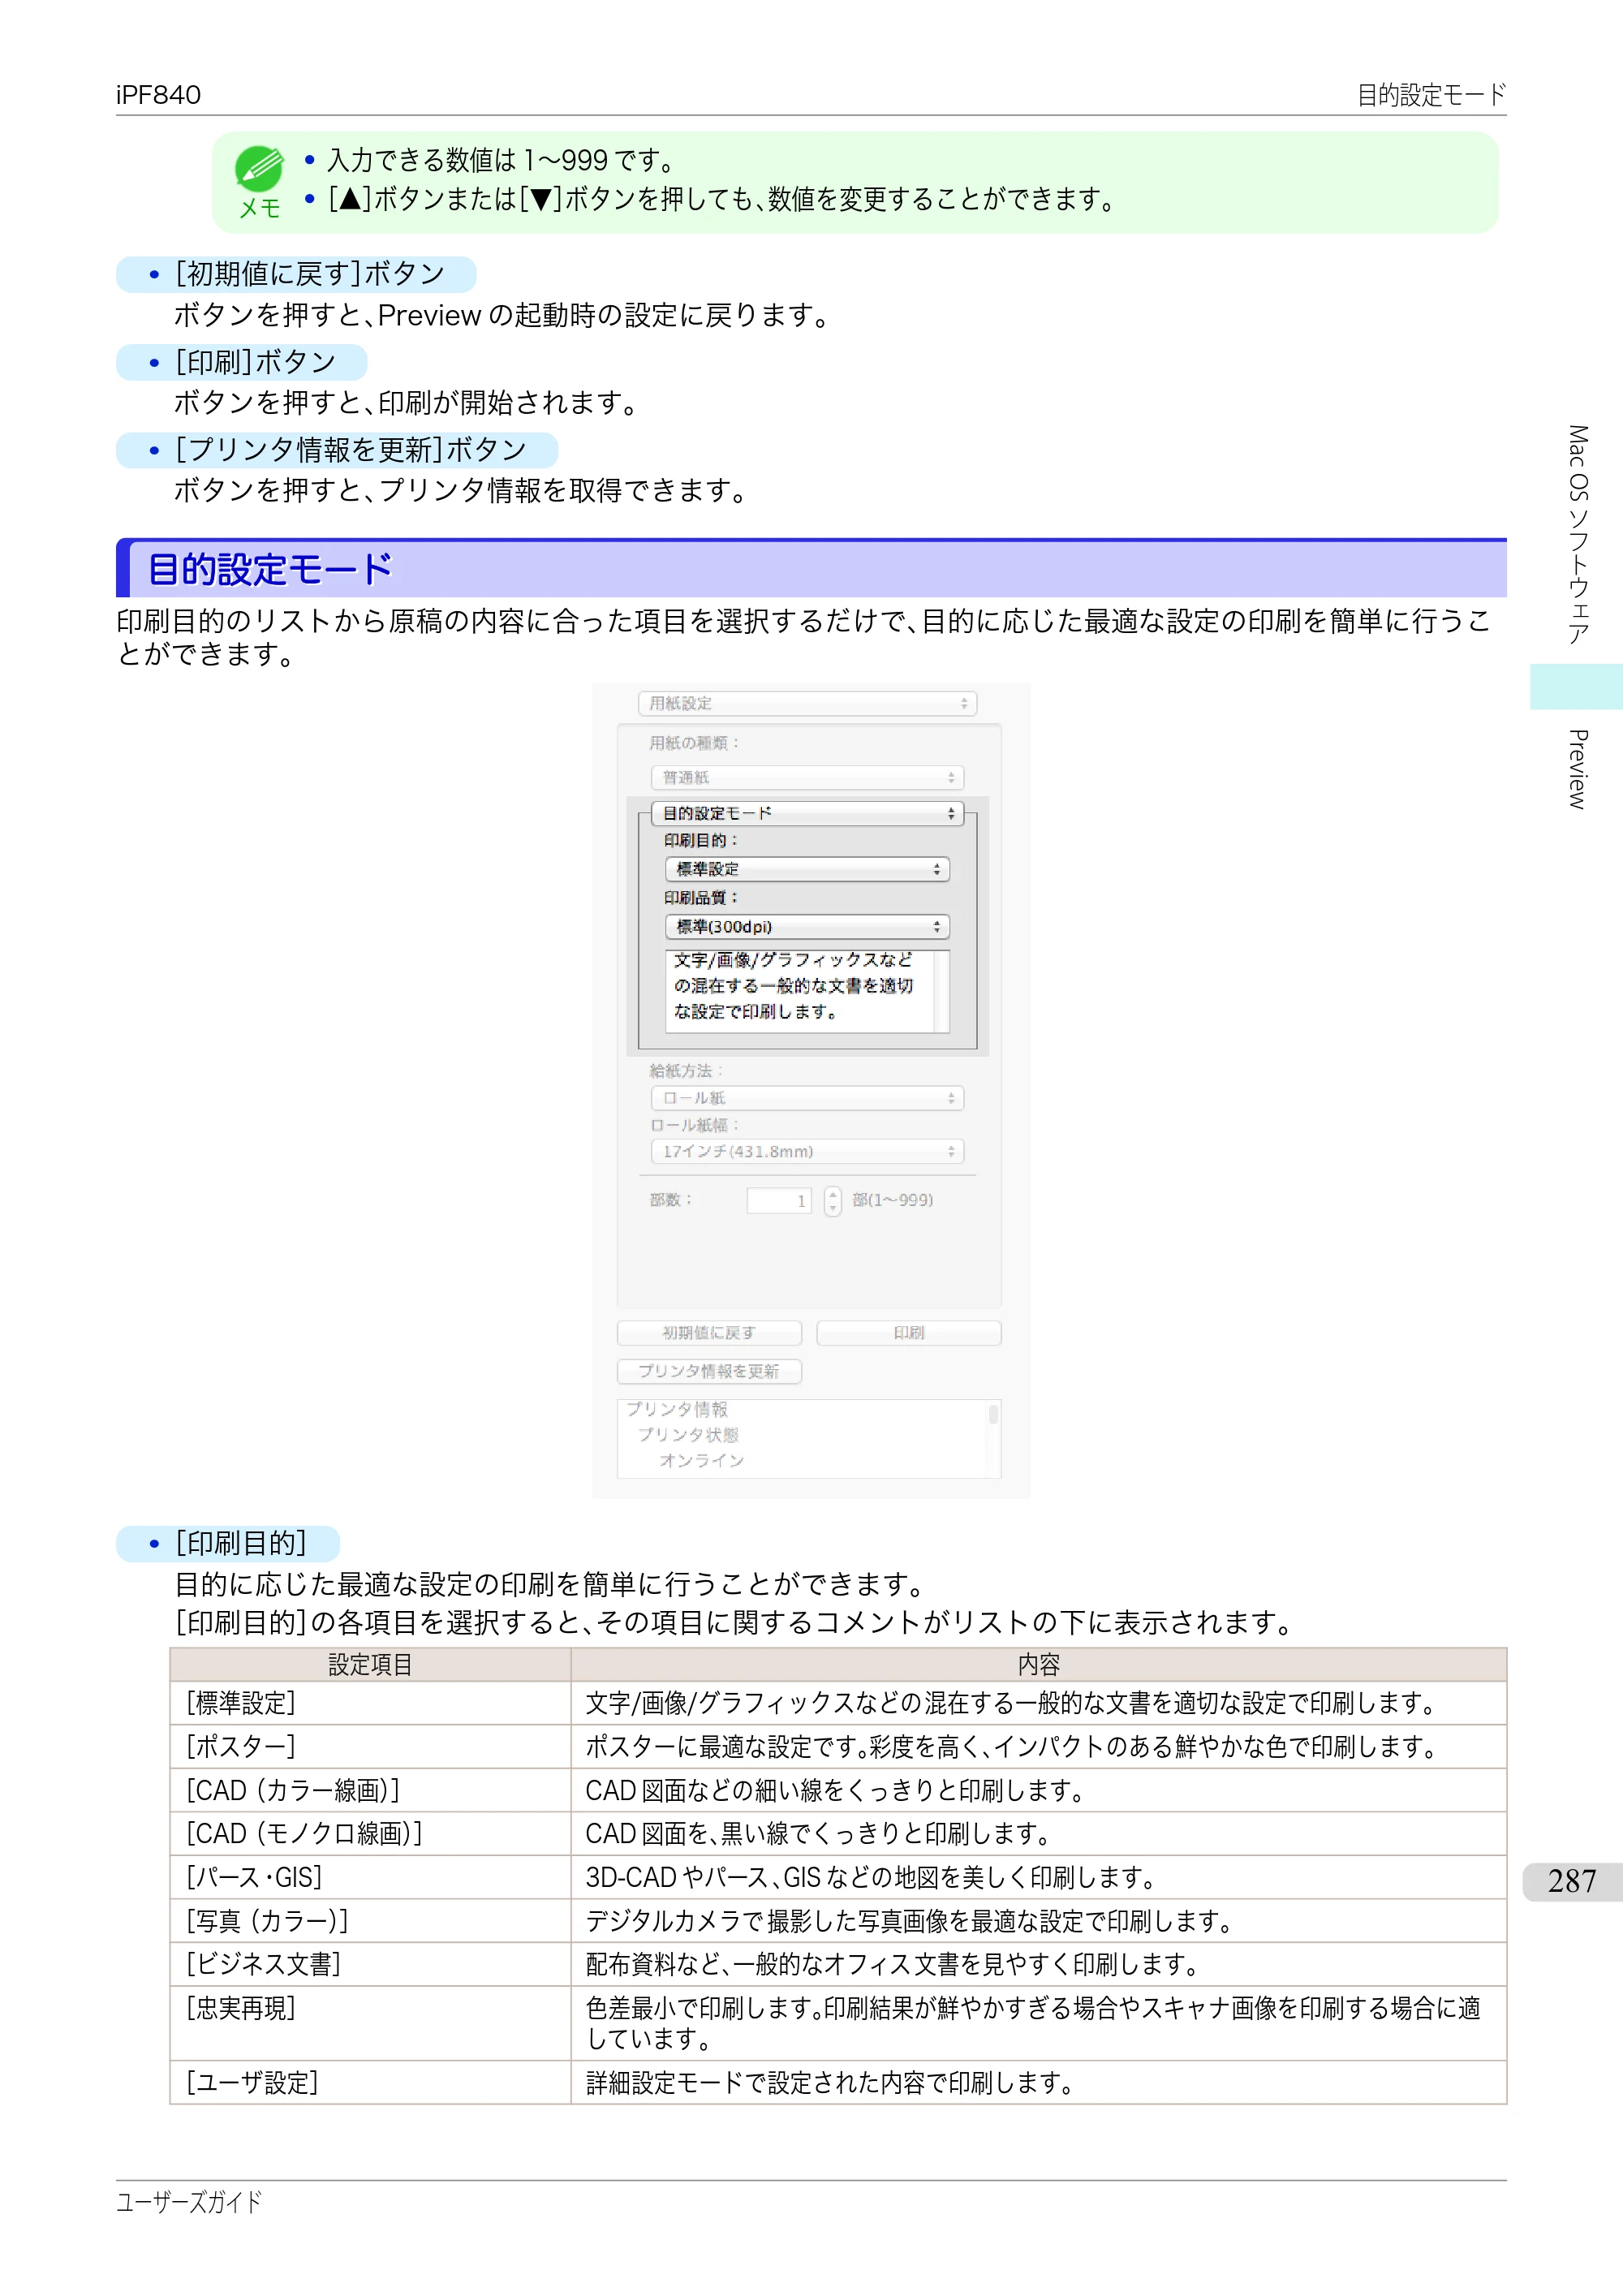
Task: Click the [プリンタ情報を更新]ボタン bullet heading
Action: 337,450
